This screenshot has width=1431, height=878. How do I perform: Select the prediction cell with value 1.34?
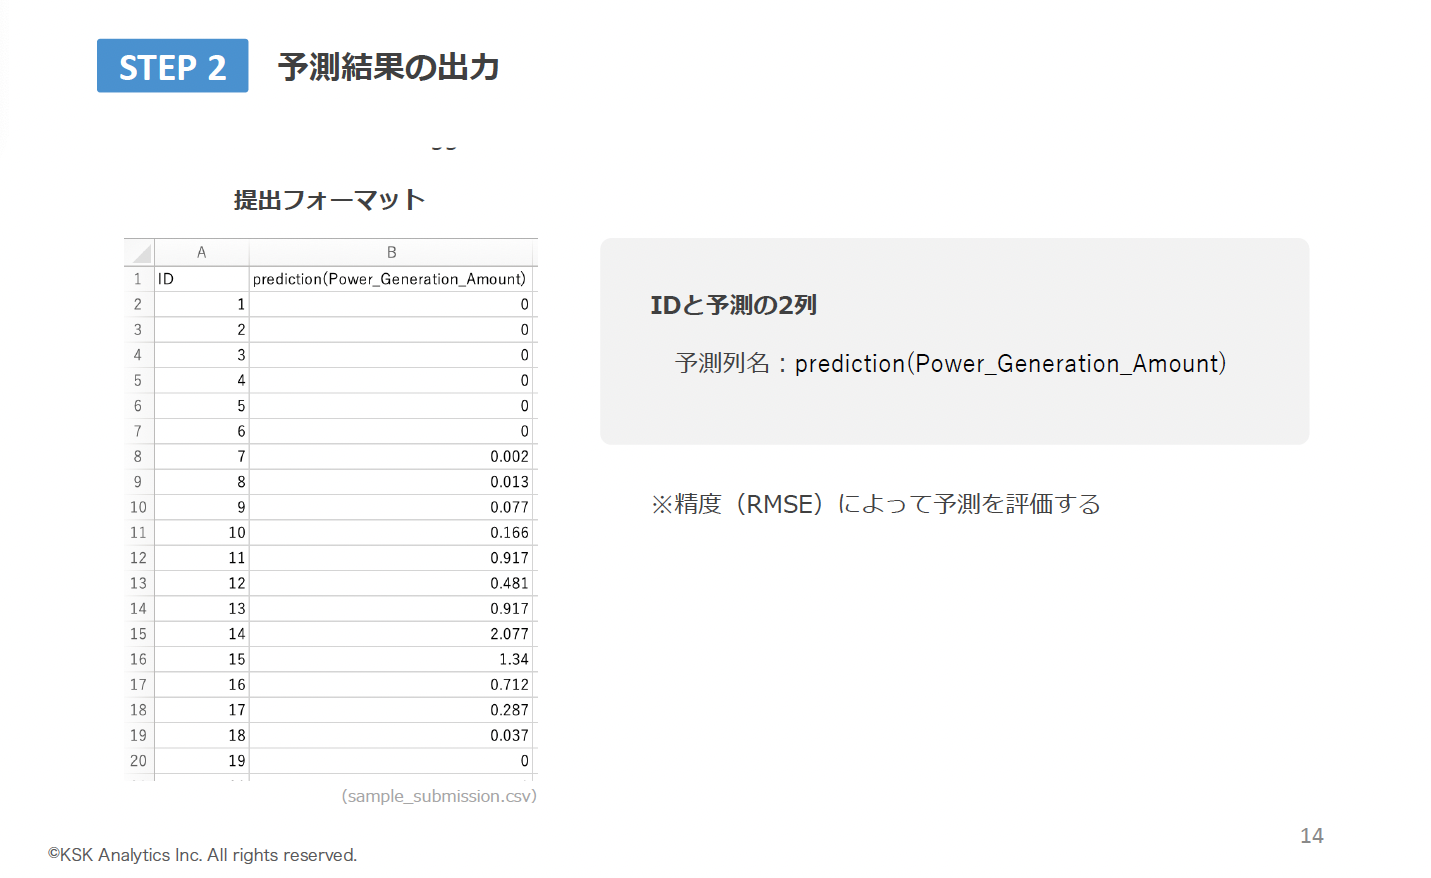(391, 659)
